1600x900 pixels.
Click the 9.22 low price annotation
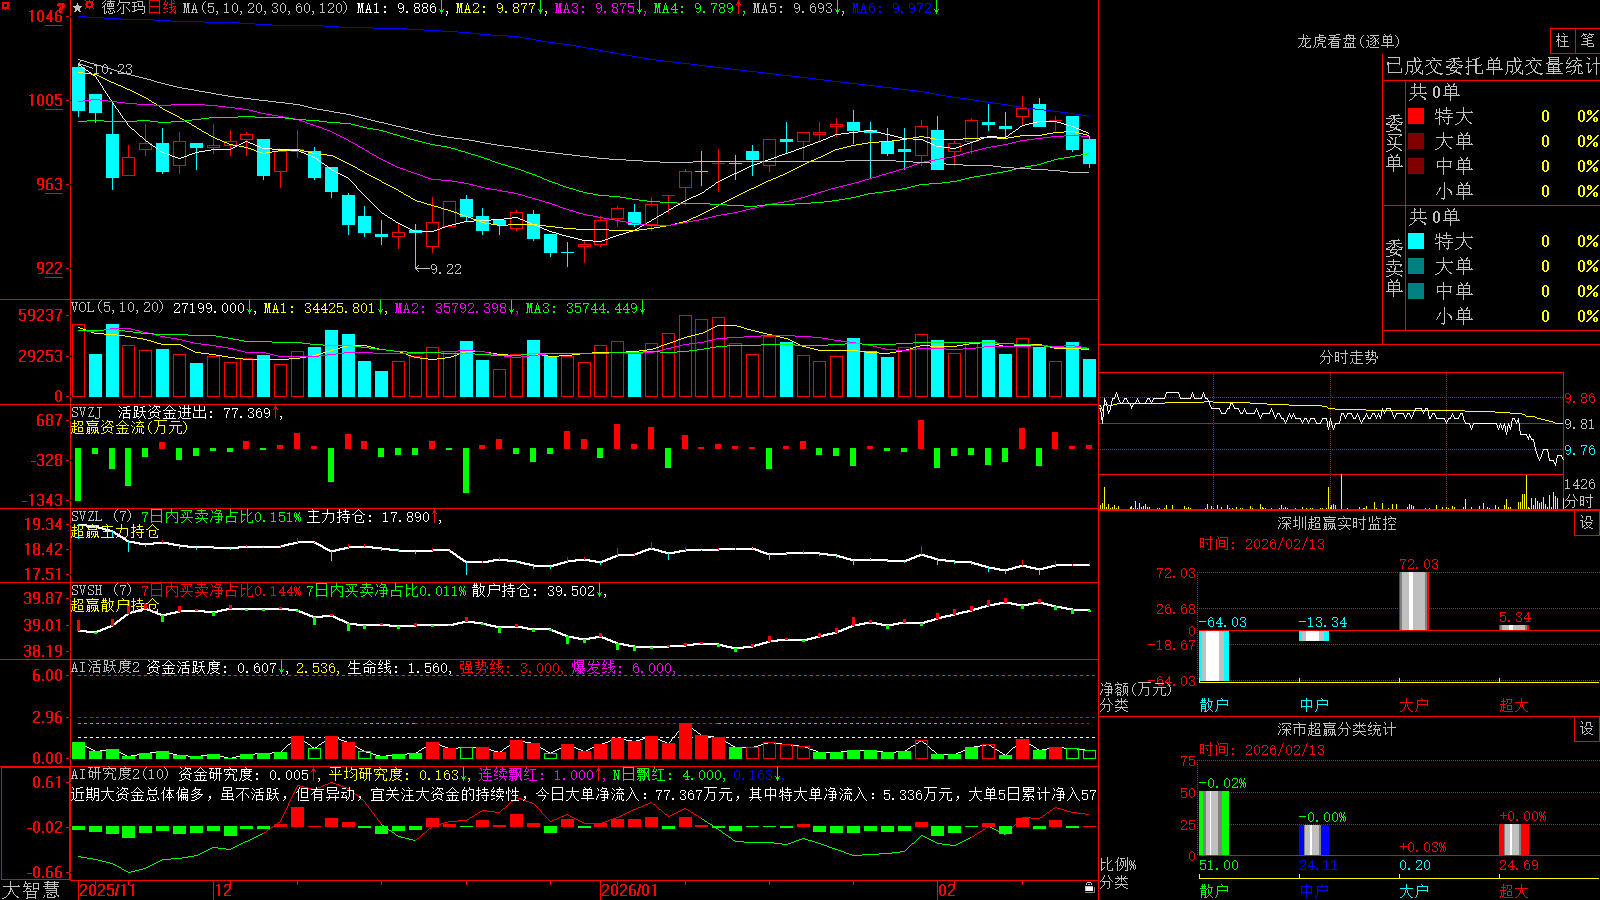pyautogui.click(x=446, y=269)
